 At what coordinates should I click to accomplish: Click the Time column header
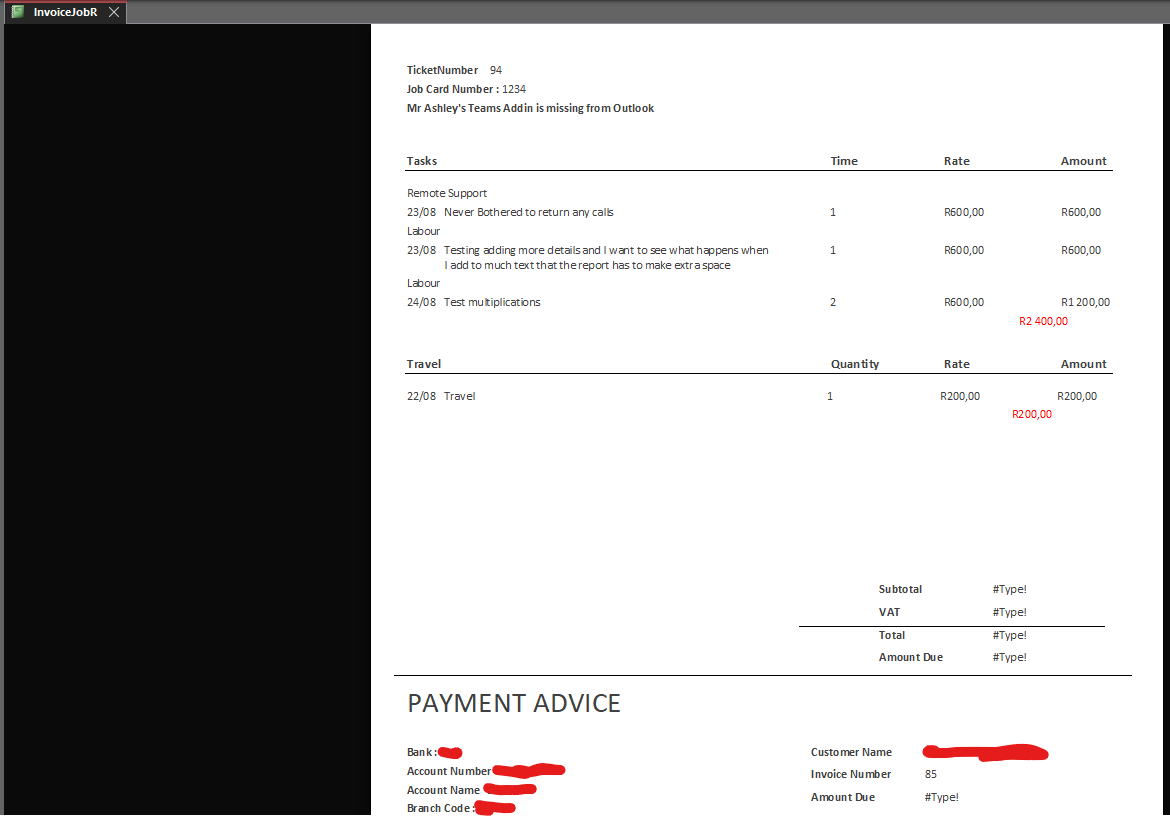[x=844, y=161]
